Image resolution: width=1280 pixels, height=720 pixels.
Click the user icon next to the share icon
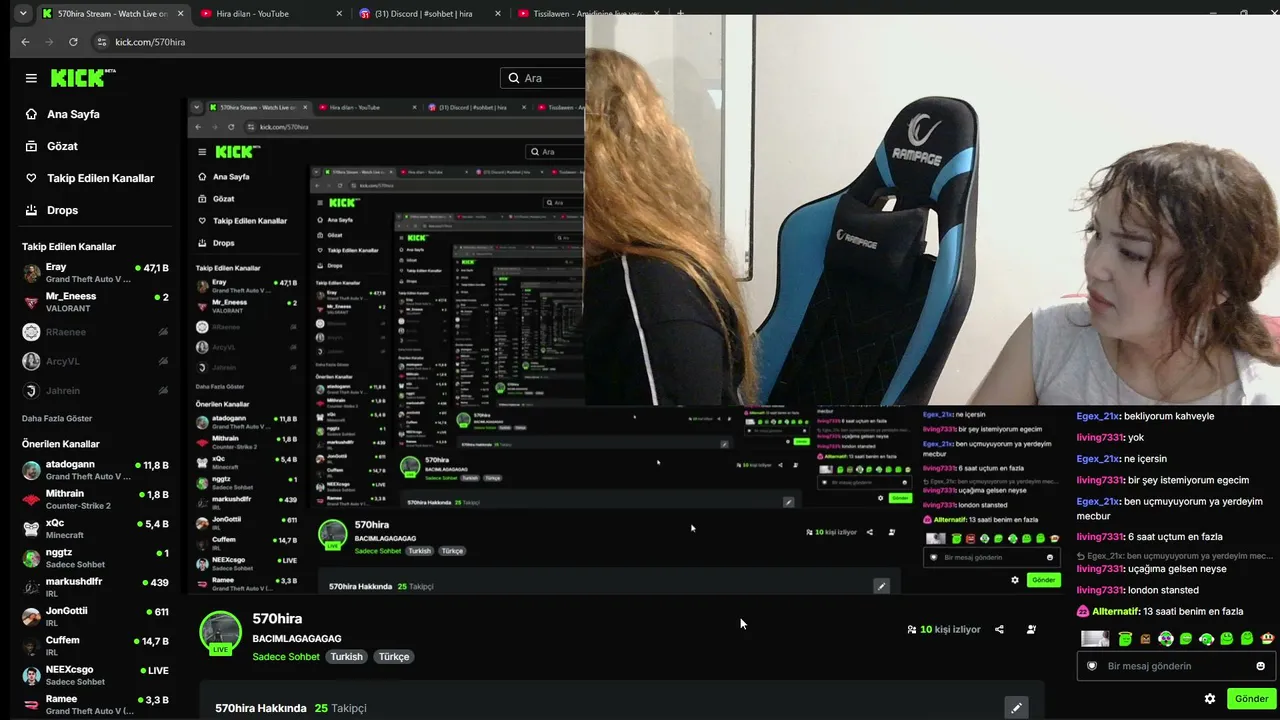coord(1031,630)
